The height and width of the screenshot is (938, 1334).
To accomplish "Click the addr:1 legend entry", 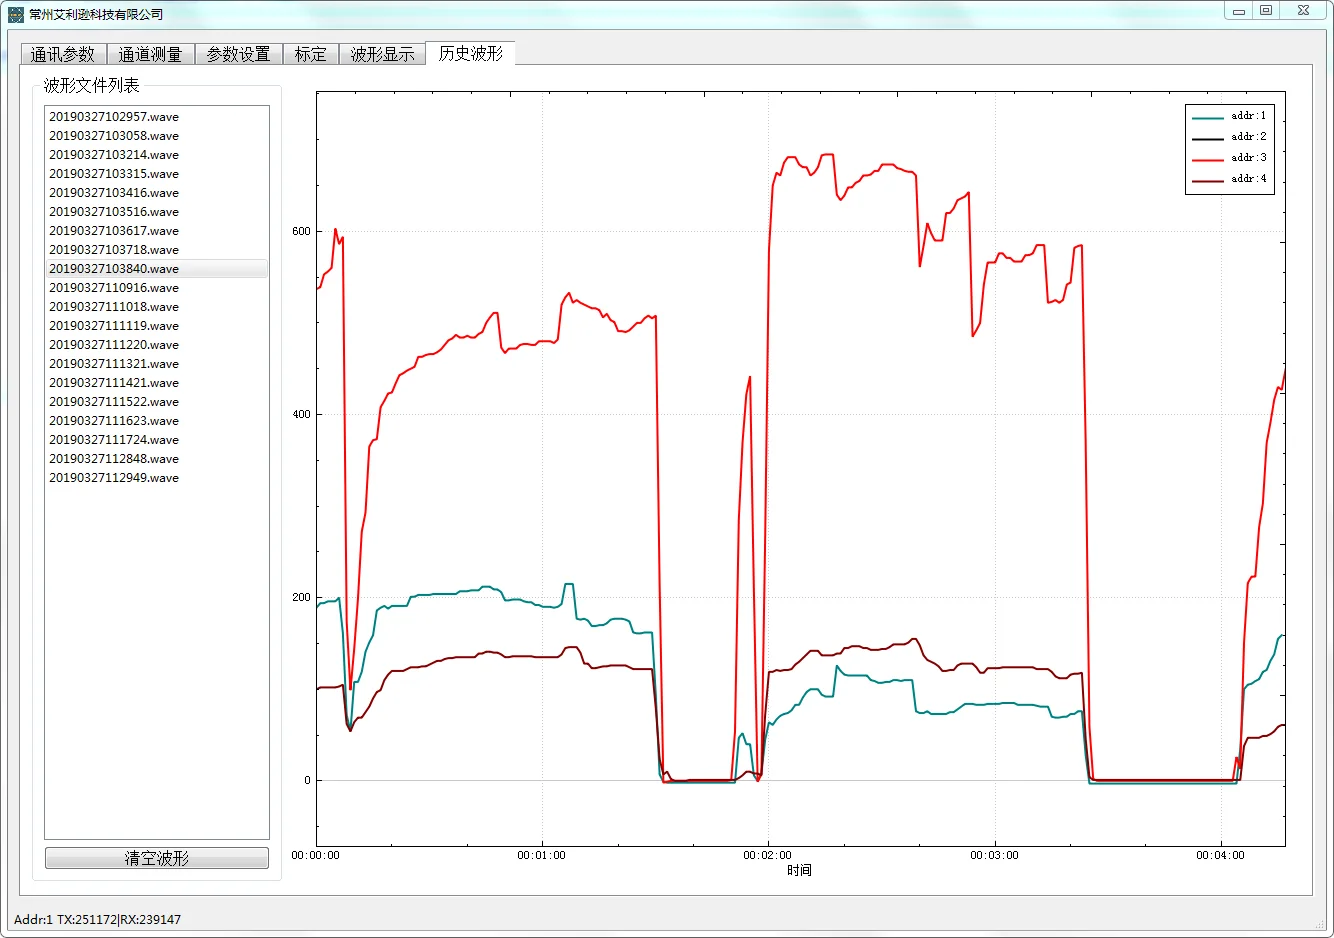I will coord(1229,116).
